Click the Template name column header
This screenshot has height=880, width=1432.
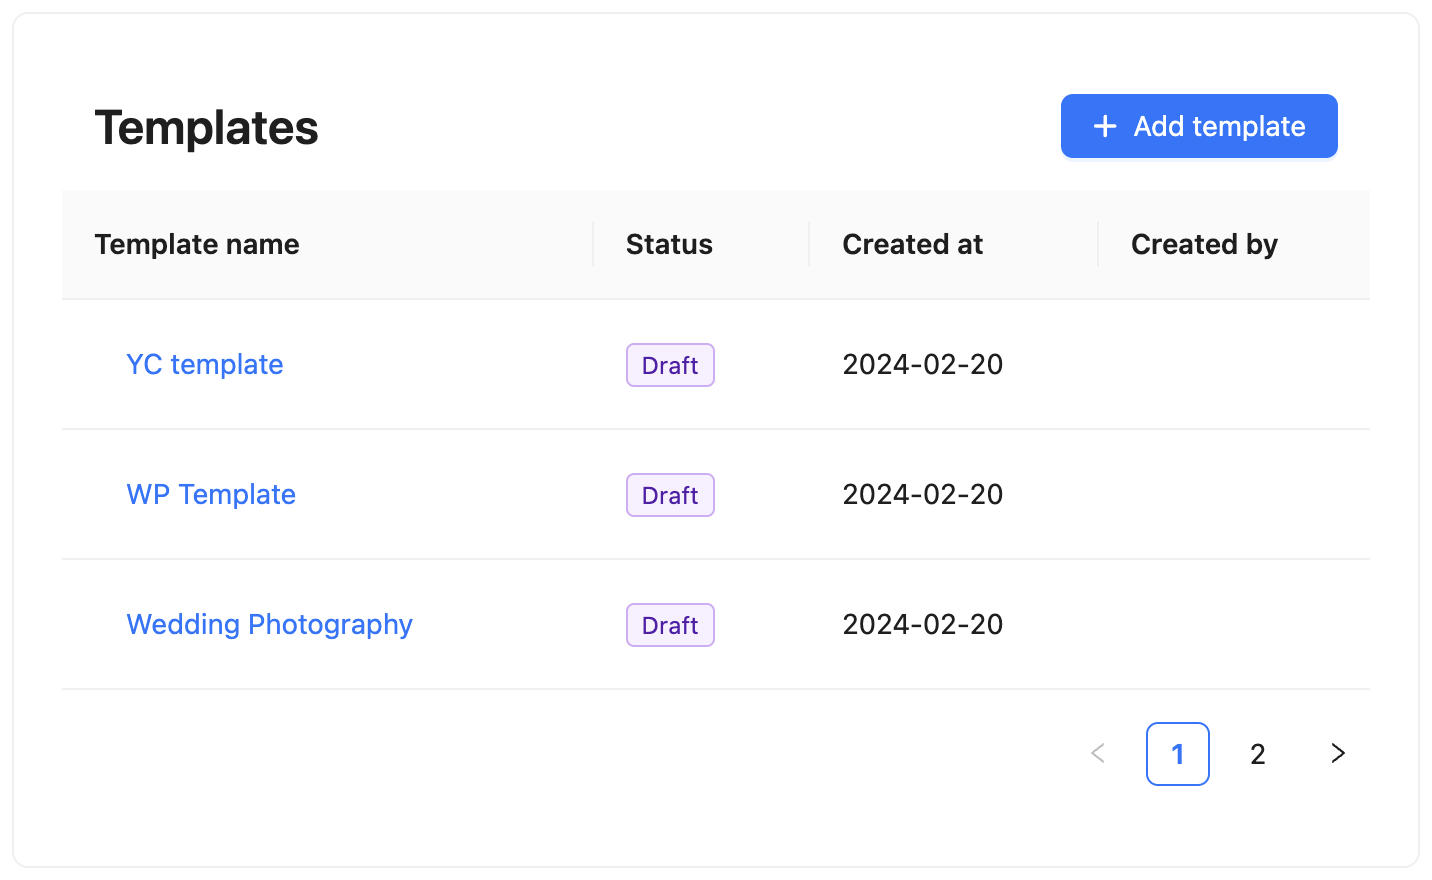pyautogui.click(x=197, y=244)
